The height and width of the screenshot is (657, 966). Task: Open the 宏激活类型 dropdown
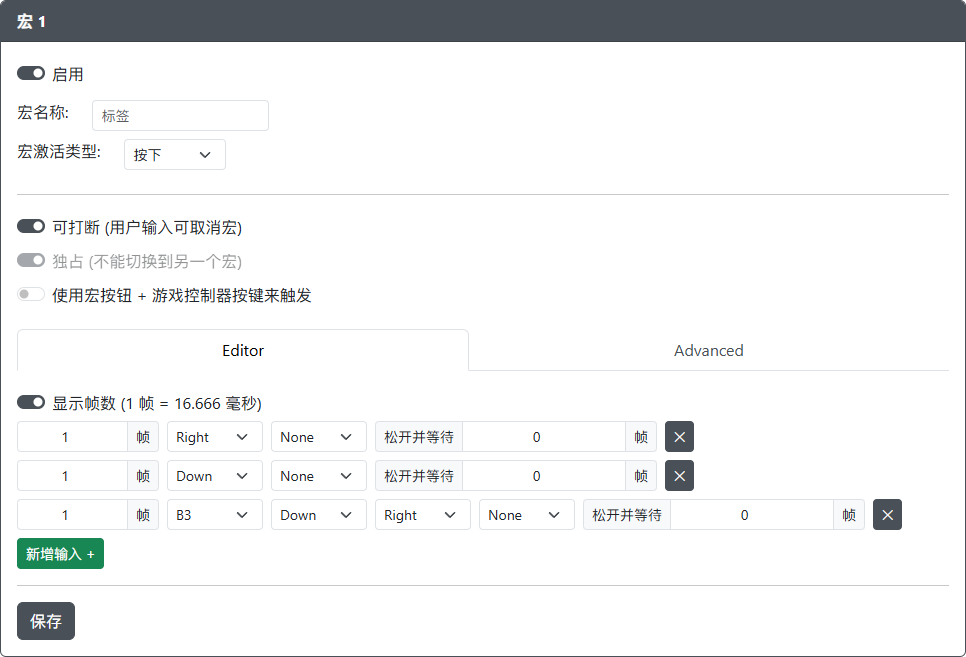(174, 155)
